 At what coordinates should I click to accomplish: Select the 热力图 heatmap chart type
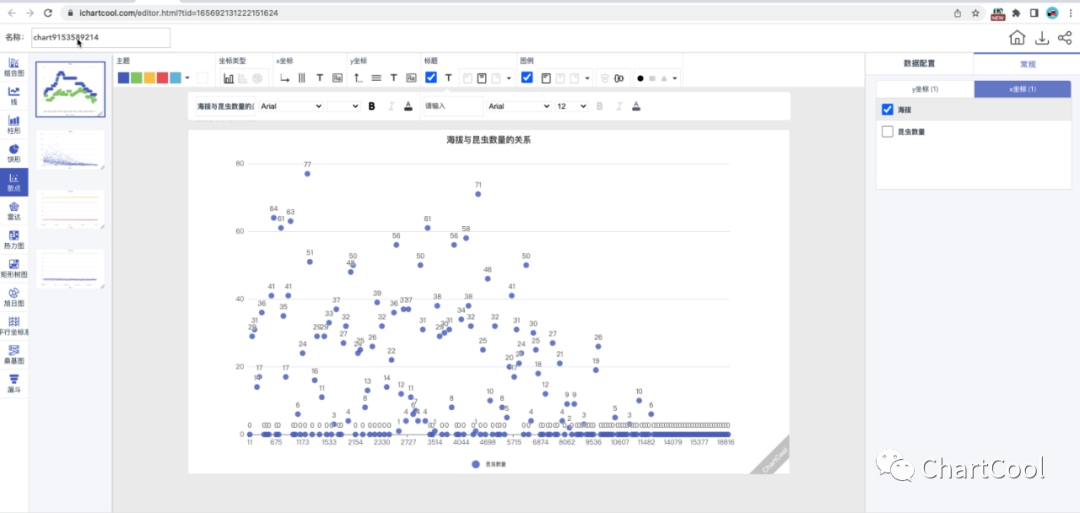[14, 239]
